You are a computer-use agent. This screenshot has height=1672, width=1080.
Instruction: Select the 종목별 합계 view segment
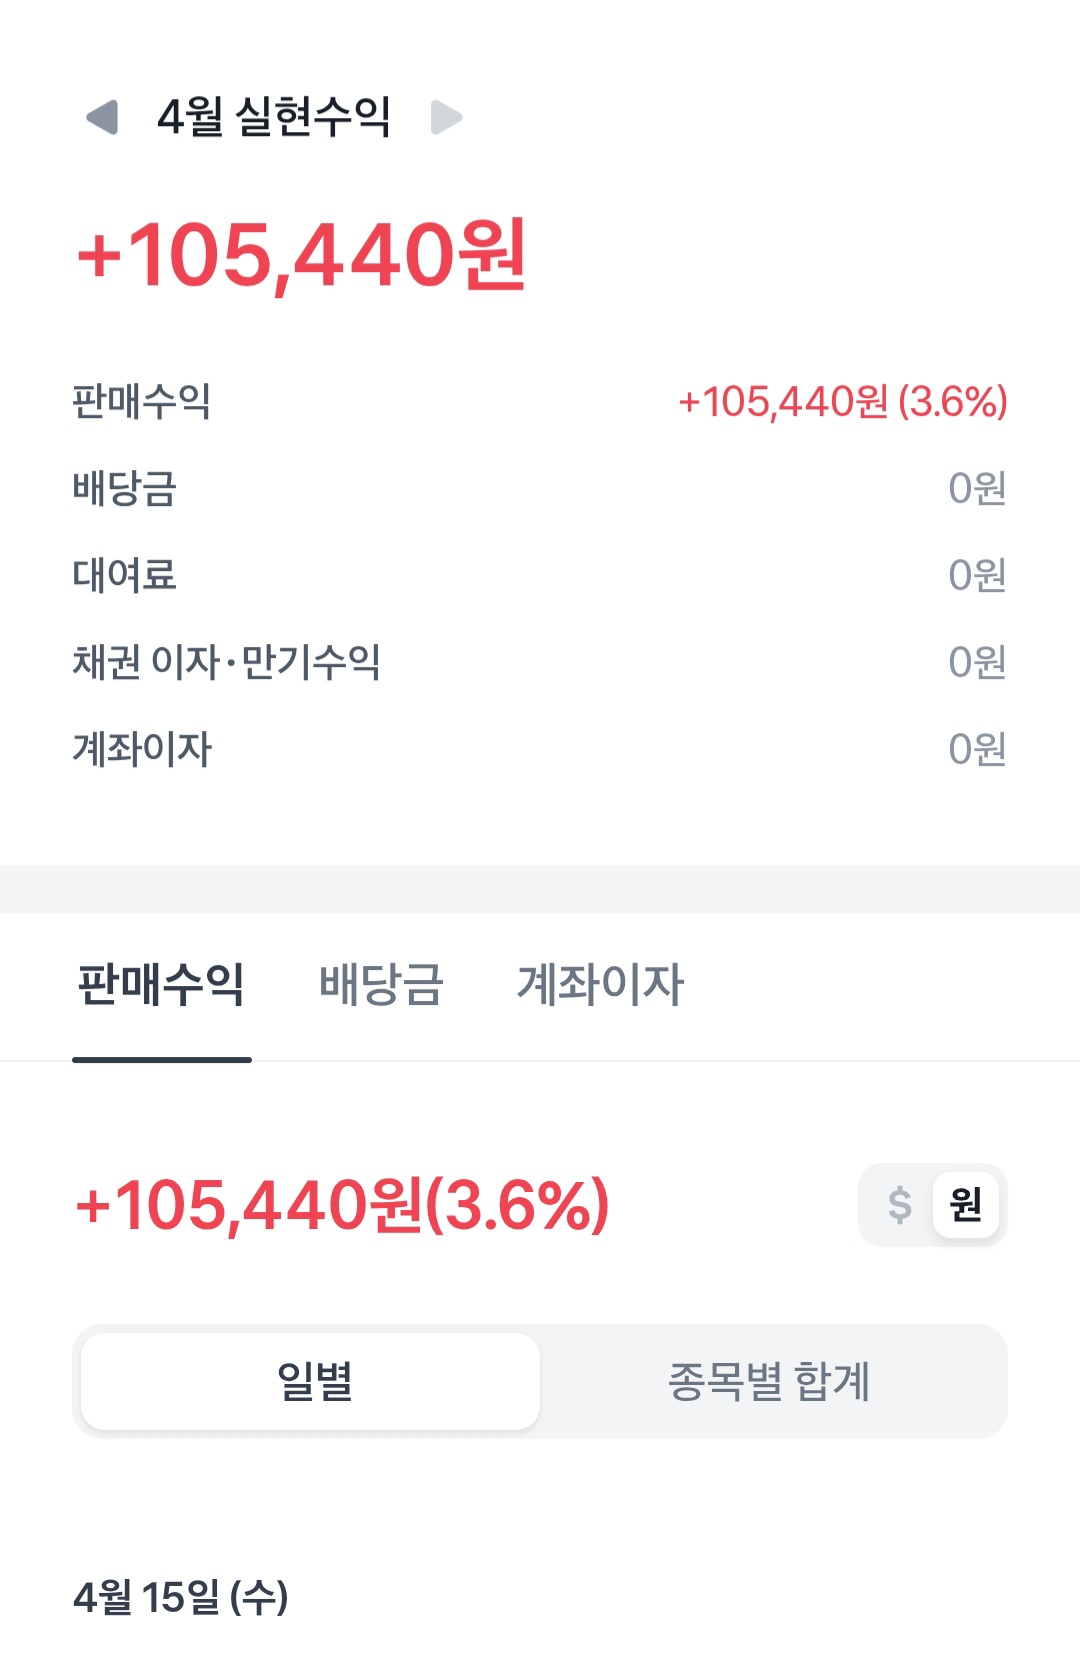tap(768, 1381)
